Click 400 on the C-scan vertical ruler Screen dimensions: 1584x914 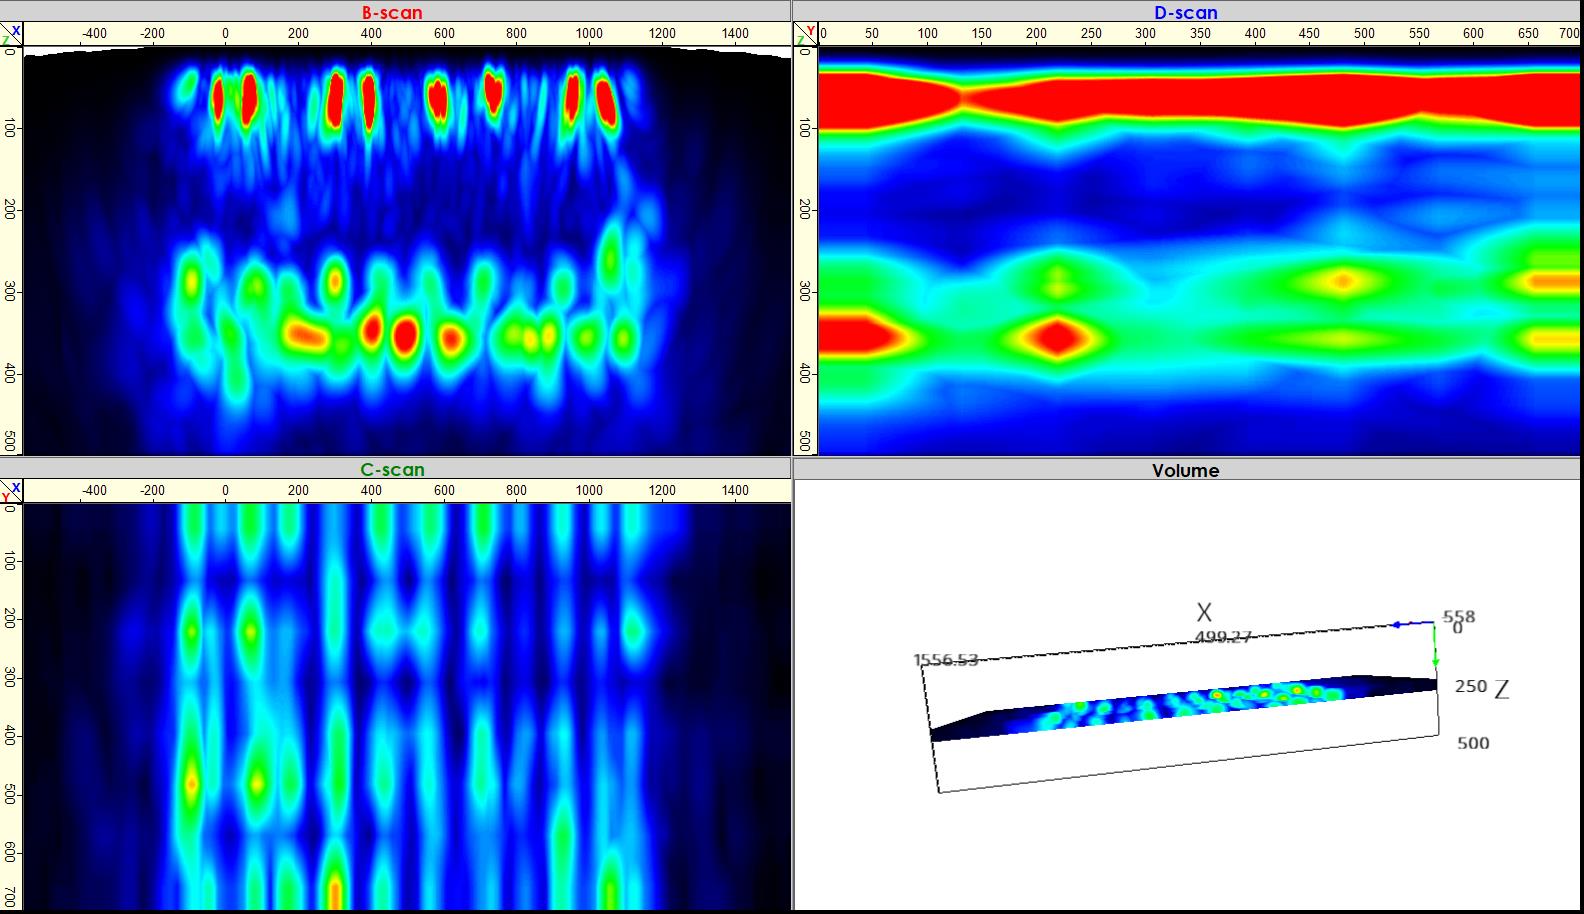pyautogui.click(x=10, y=737)
